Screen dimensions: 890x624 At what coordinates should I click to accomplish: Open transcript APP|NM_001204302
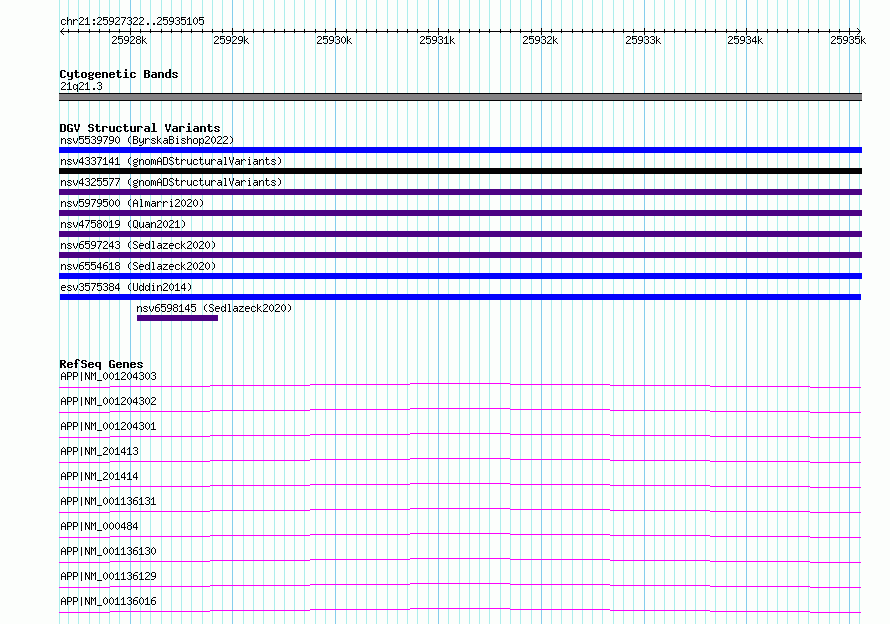[108, 401]
